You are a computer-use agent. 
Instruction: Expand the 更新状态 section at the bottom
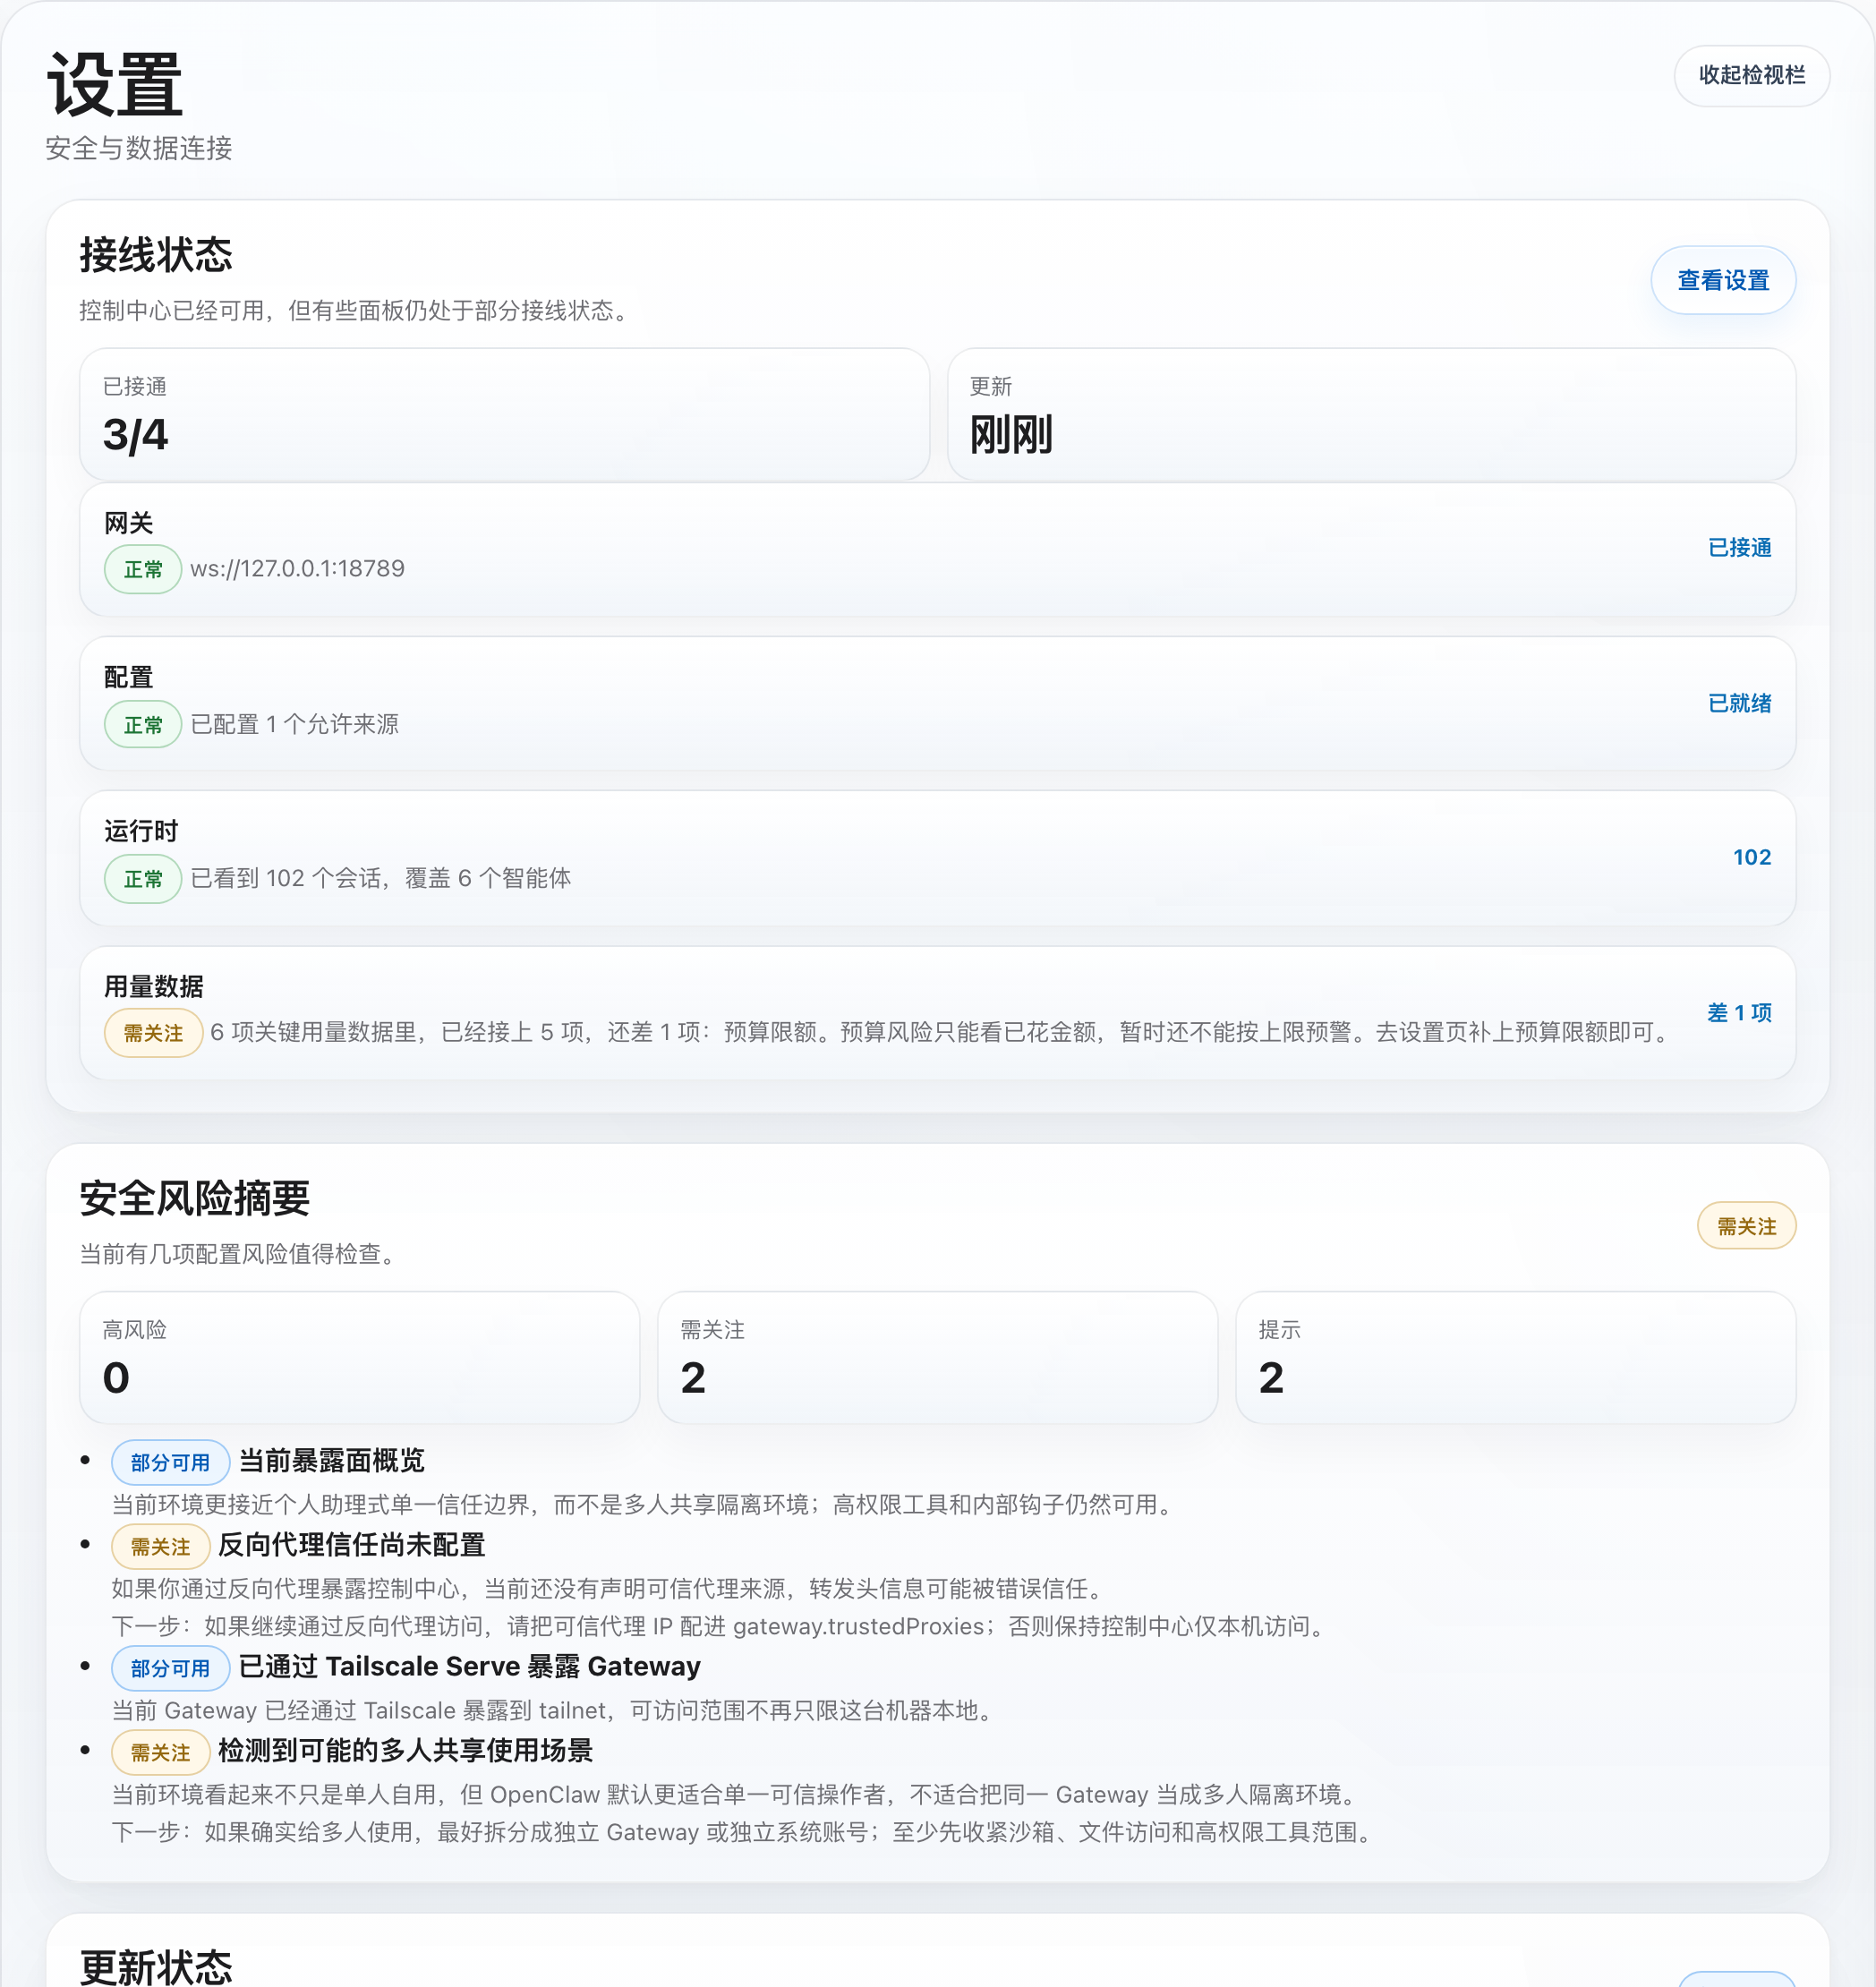click(x=155, y=1964)
